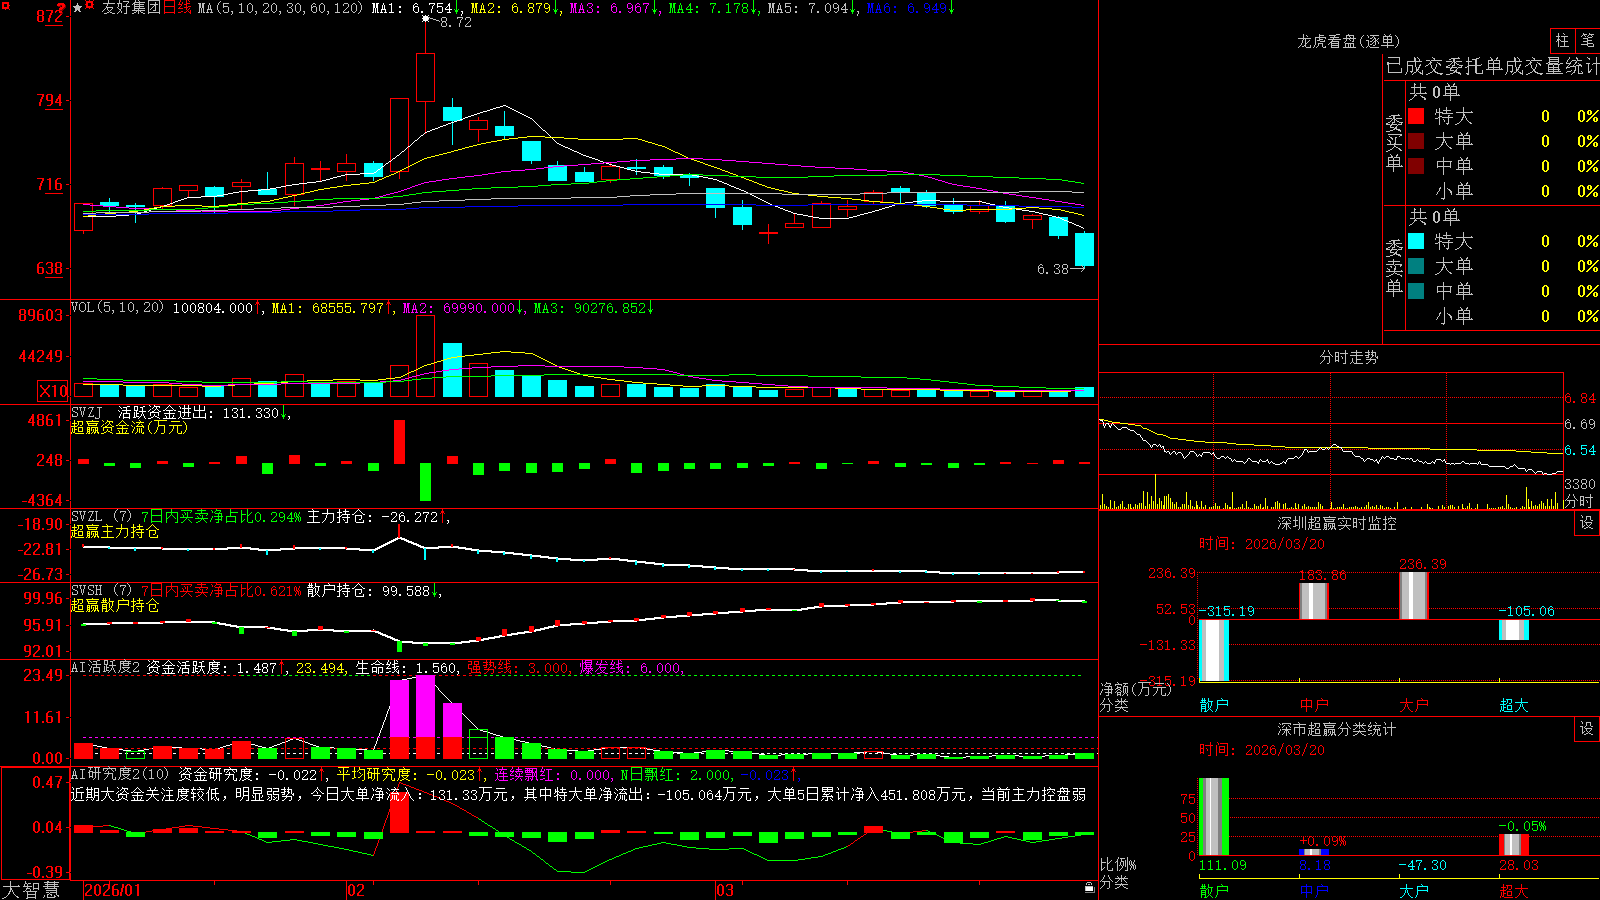Click the 超大 -105.06 bar in 实时监控
The image size is (1600, 900).
pyautogui.click(x=1513, y=630)
